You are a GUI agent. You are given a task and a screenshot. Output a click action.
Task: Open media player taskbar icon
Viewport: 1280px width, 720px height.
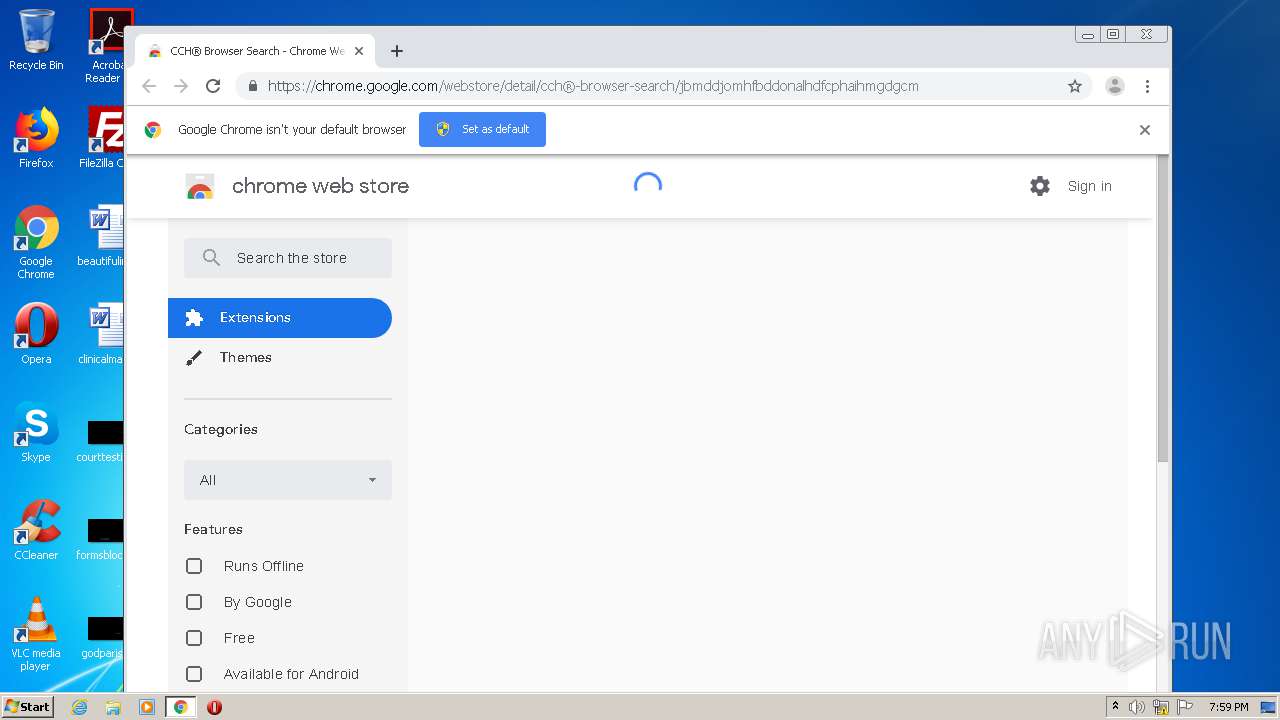(x=146, y=707)
